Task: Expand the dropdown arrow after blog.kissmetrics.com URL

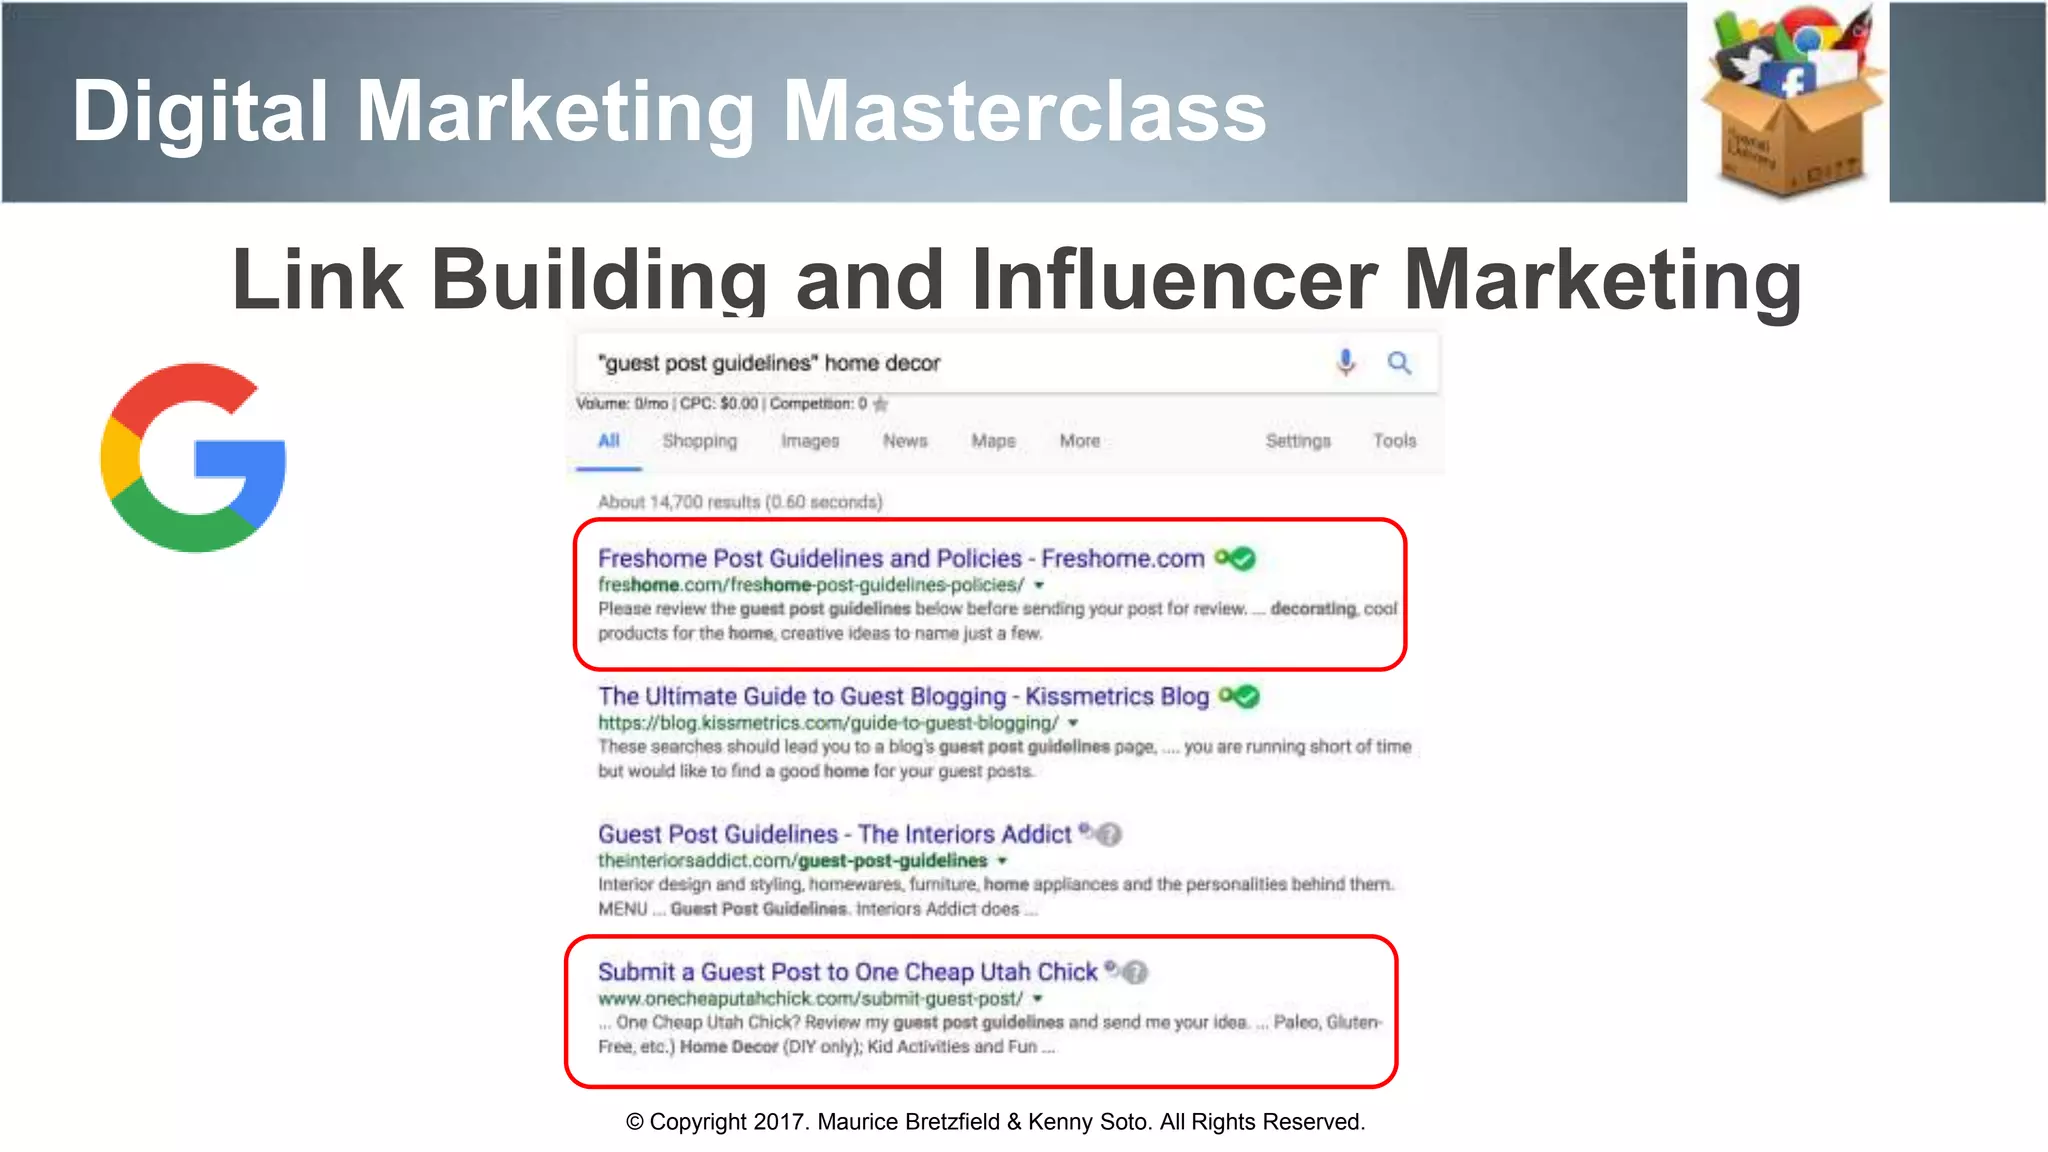Action: pyautogui.click(x=1073, y=723)
